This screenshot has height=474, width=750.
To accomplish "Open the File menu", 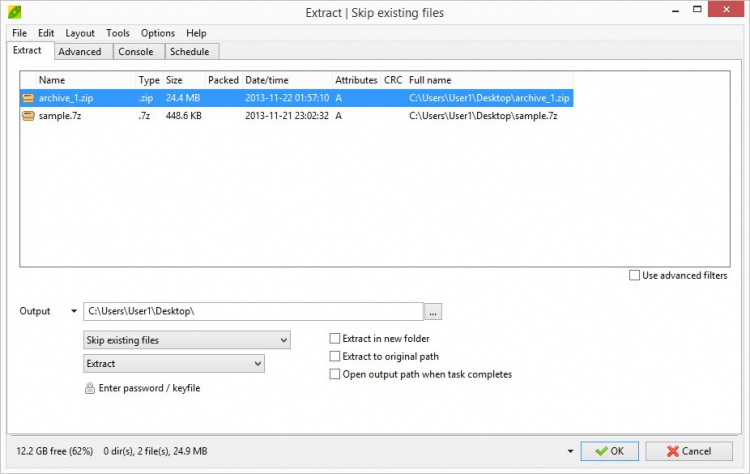I will pos(20,33).
